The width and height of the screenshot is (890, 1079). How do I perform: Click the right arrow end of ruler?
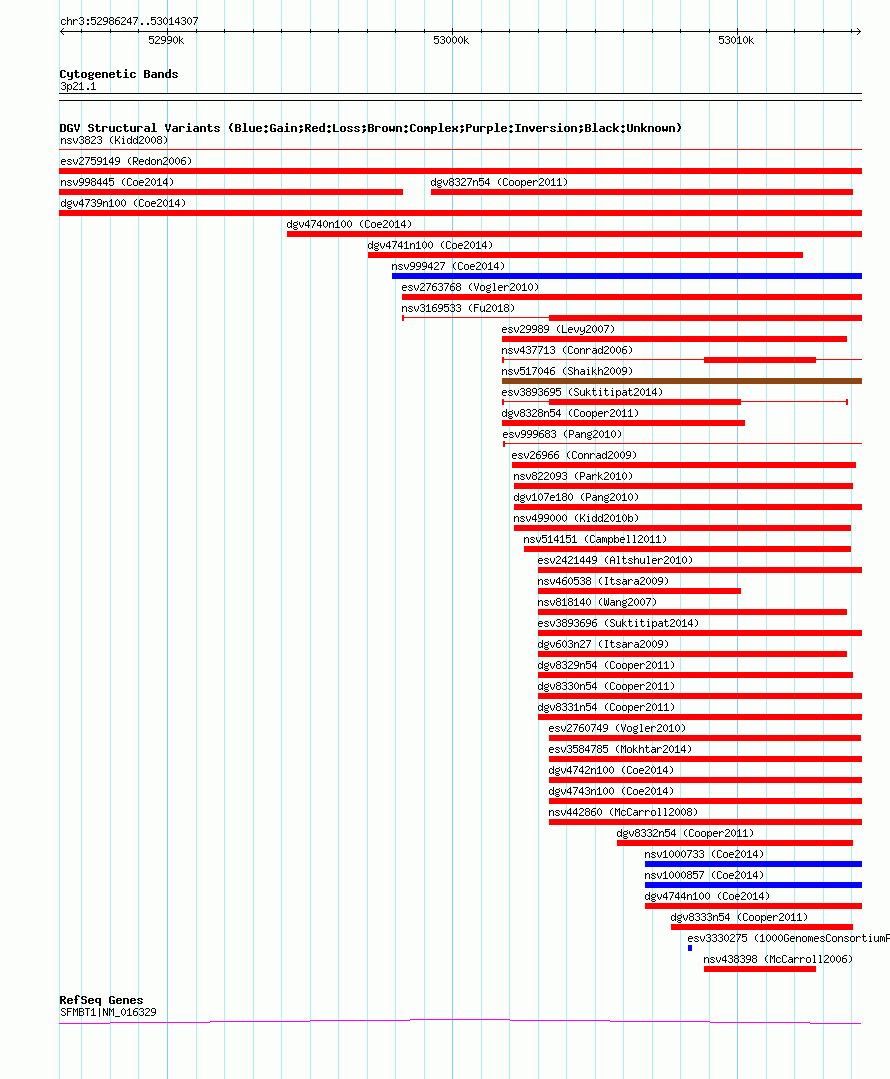858,31
